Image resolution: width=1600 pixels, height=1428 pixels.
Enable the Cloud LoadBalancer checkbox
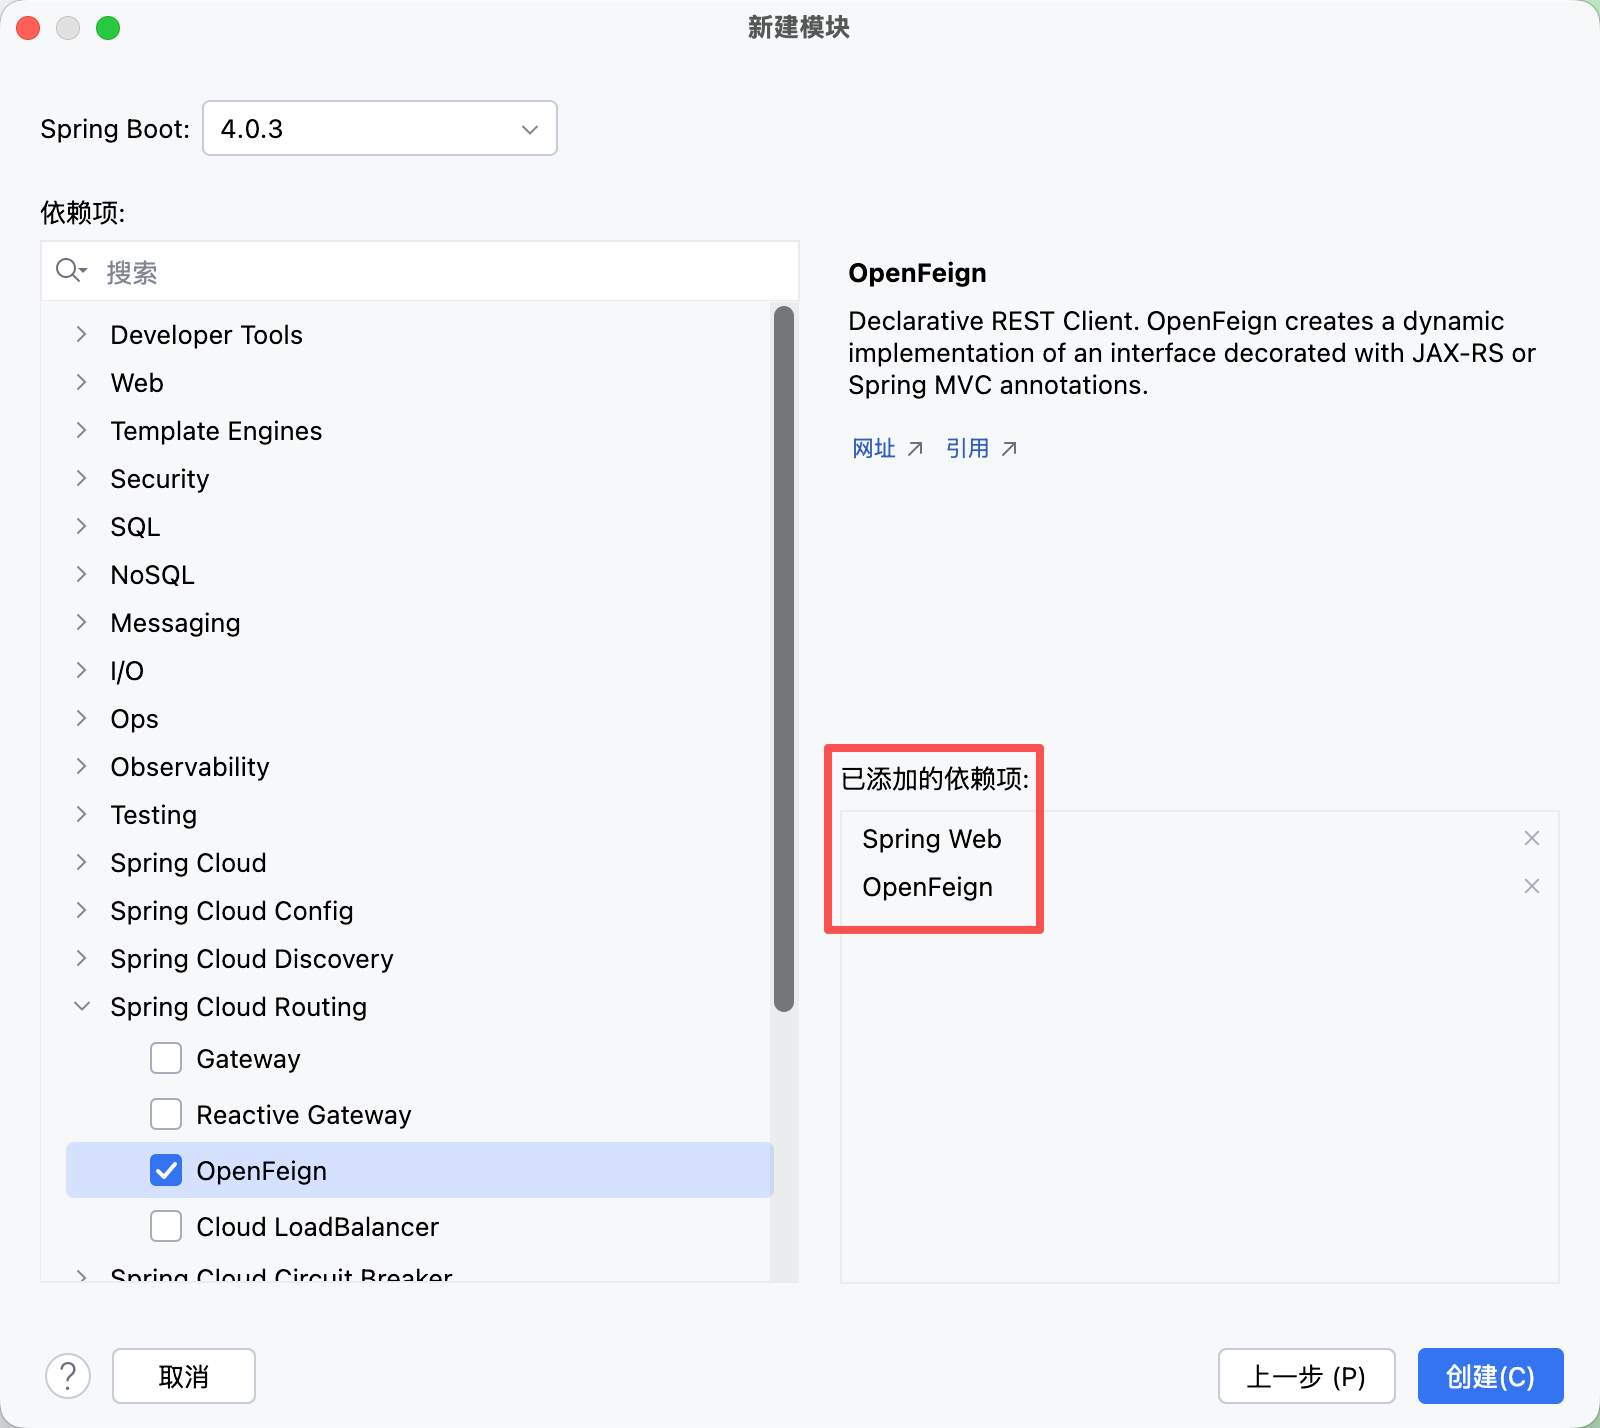point(166,1226)
